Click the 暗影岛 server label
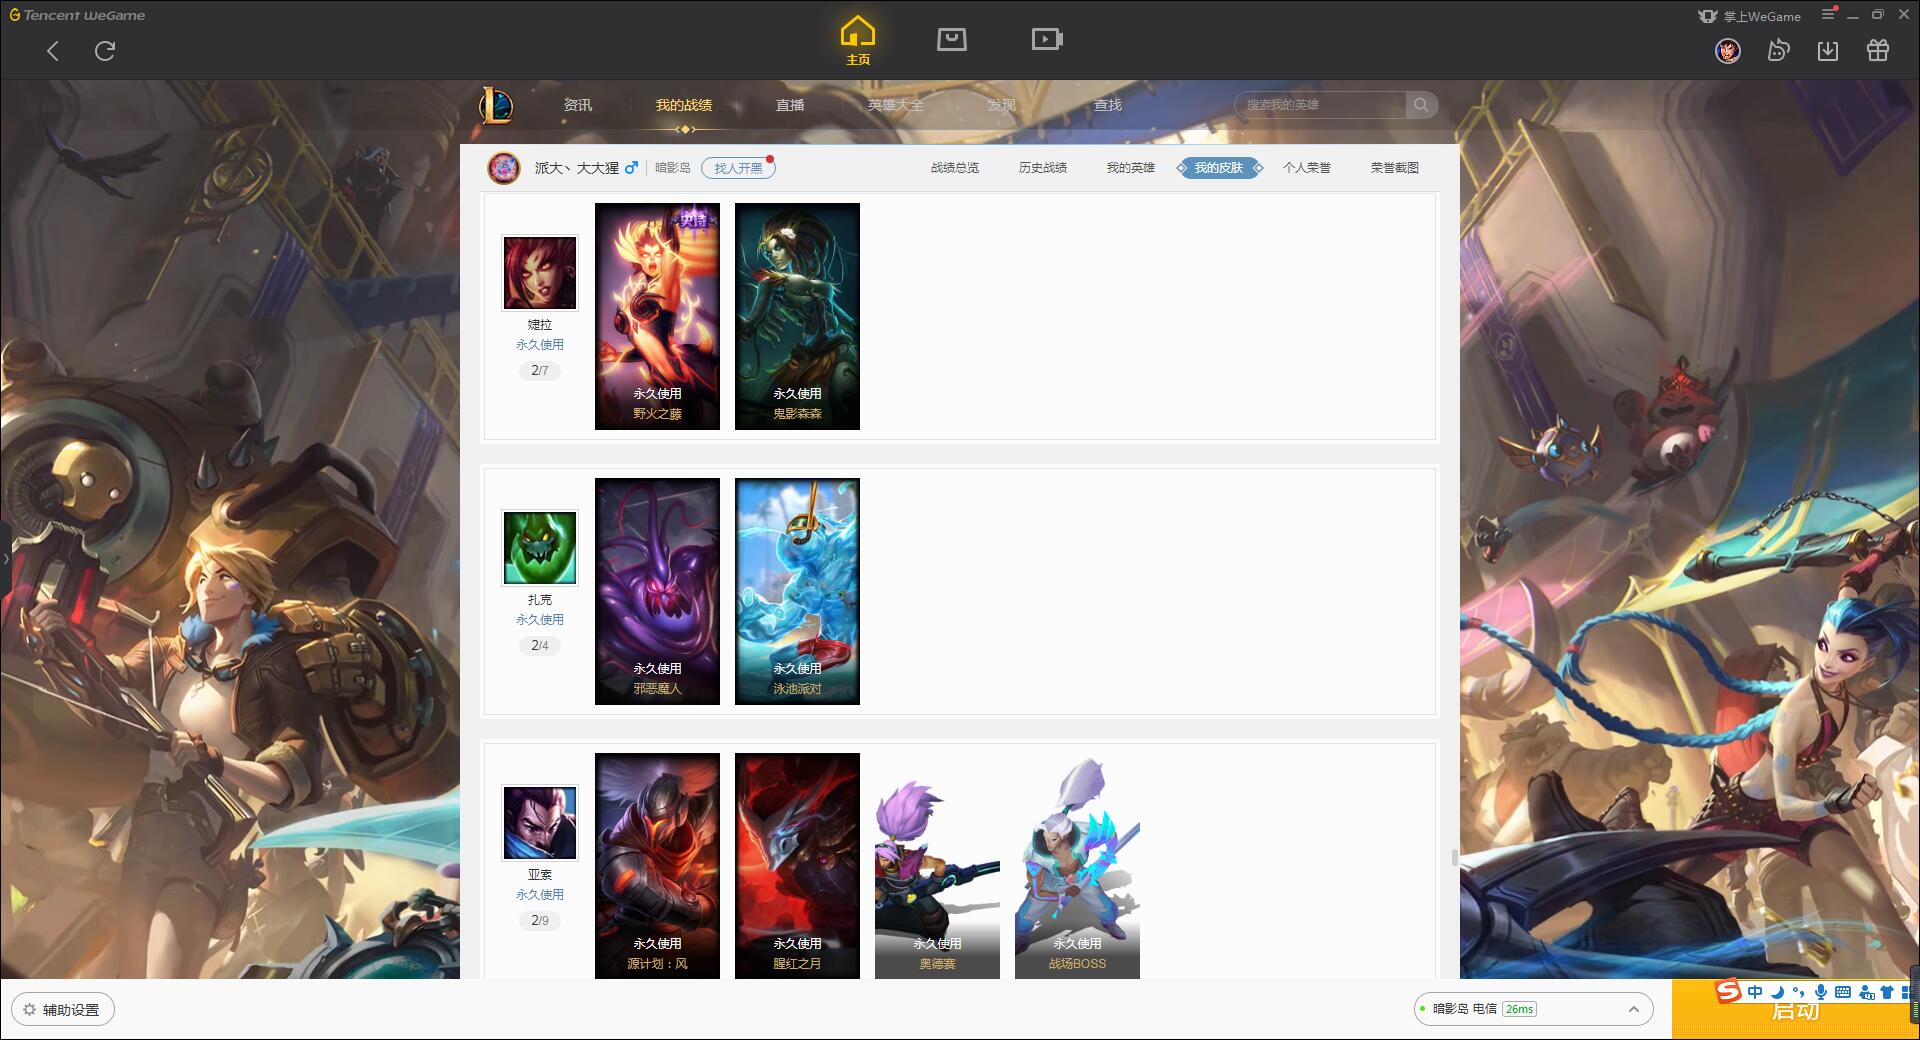 [673, 168]
